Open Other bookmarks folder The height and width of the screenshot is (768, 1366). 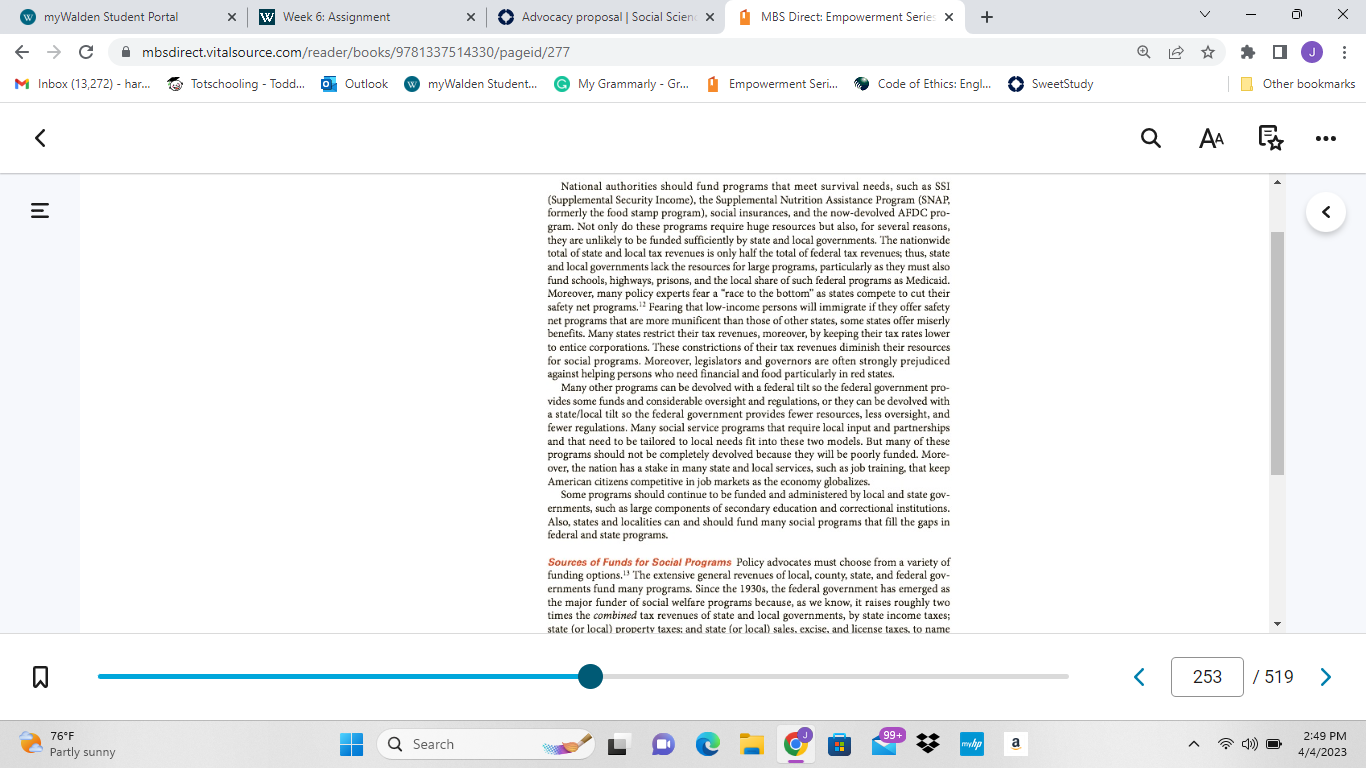coord(1298,84)
